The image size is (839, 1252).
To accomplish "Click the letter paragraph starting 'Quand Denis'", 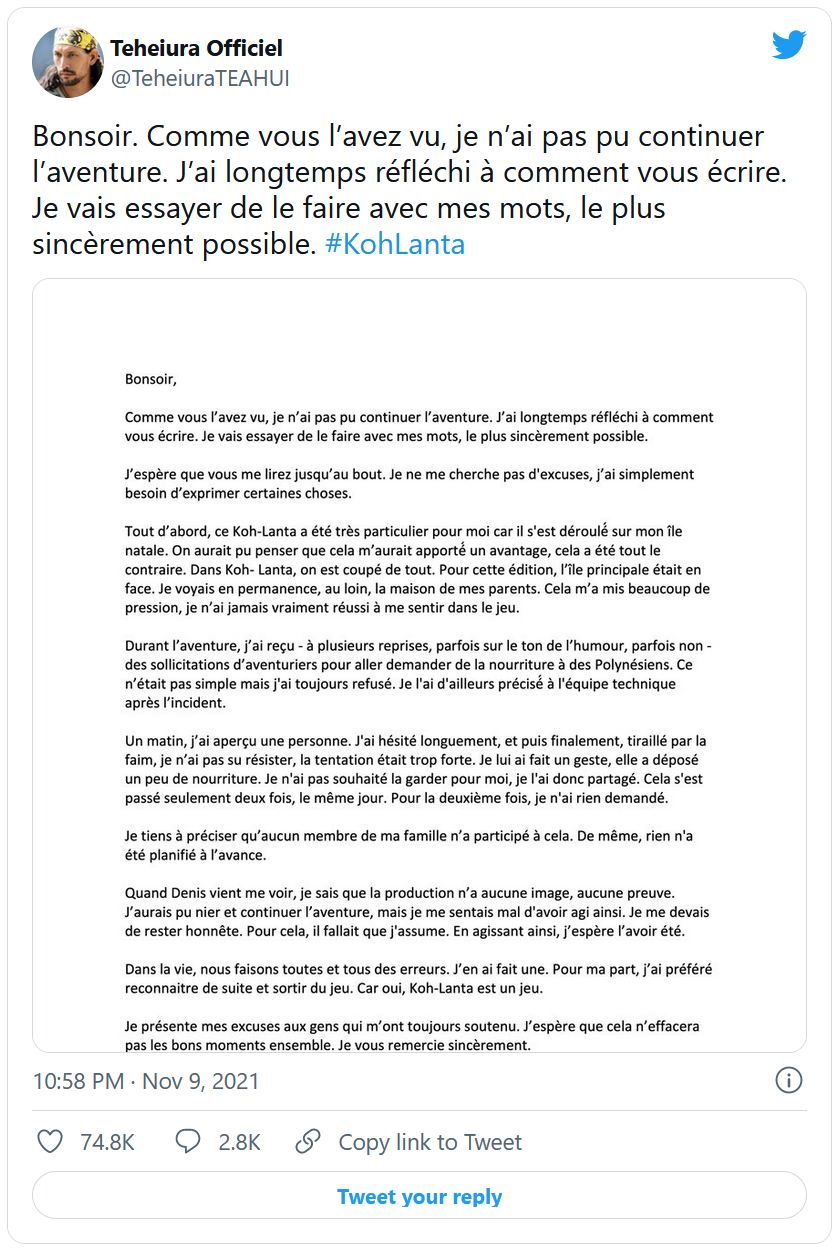I will 418,910.
